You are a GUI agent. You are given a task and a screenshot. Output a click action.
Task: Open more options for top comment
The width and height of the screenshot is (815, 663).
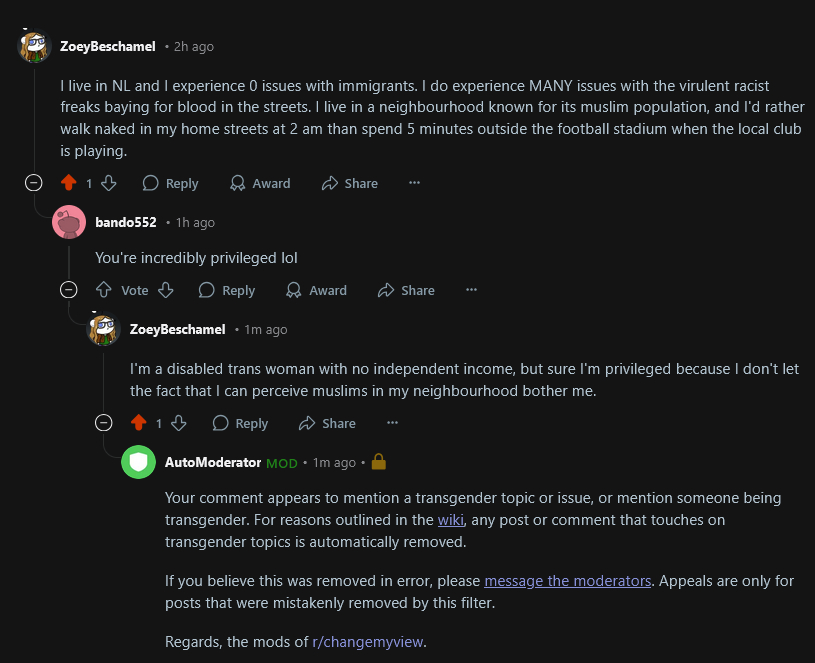click(x=414, y=183)
